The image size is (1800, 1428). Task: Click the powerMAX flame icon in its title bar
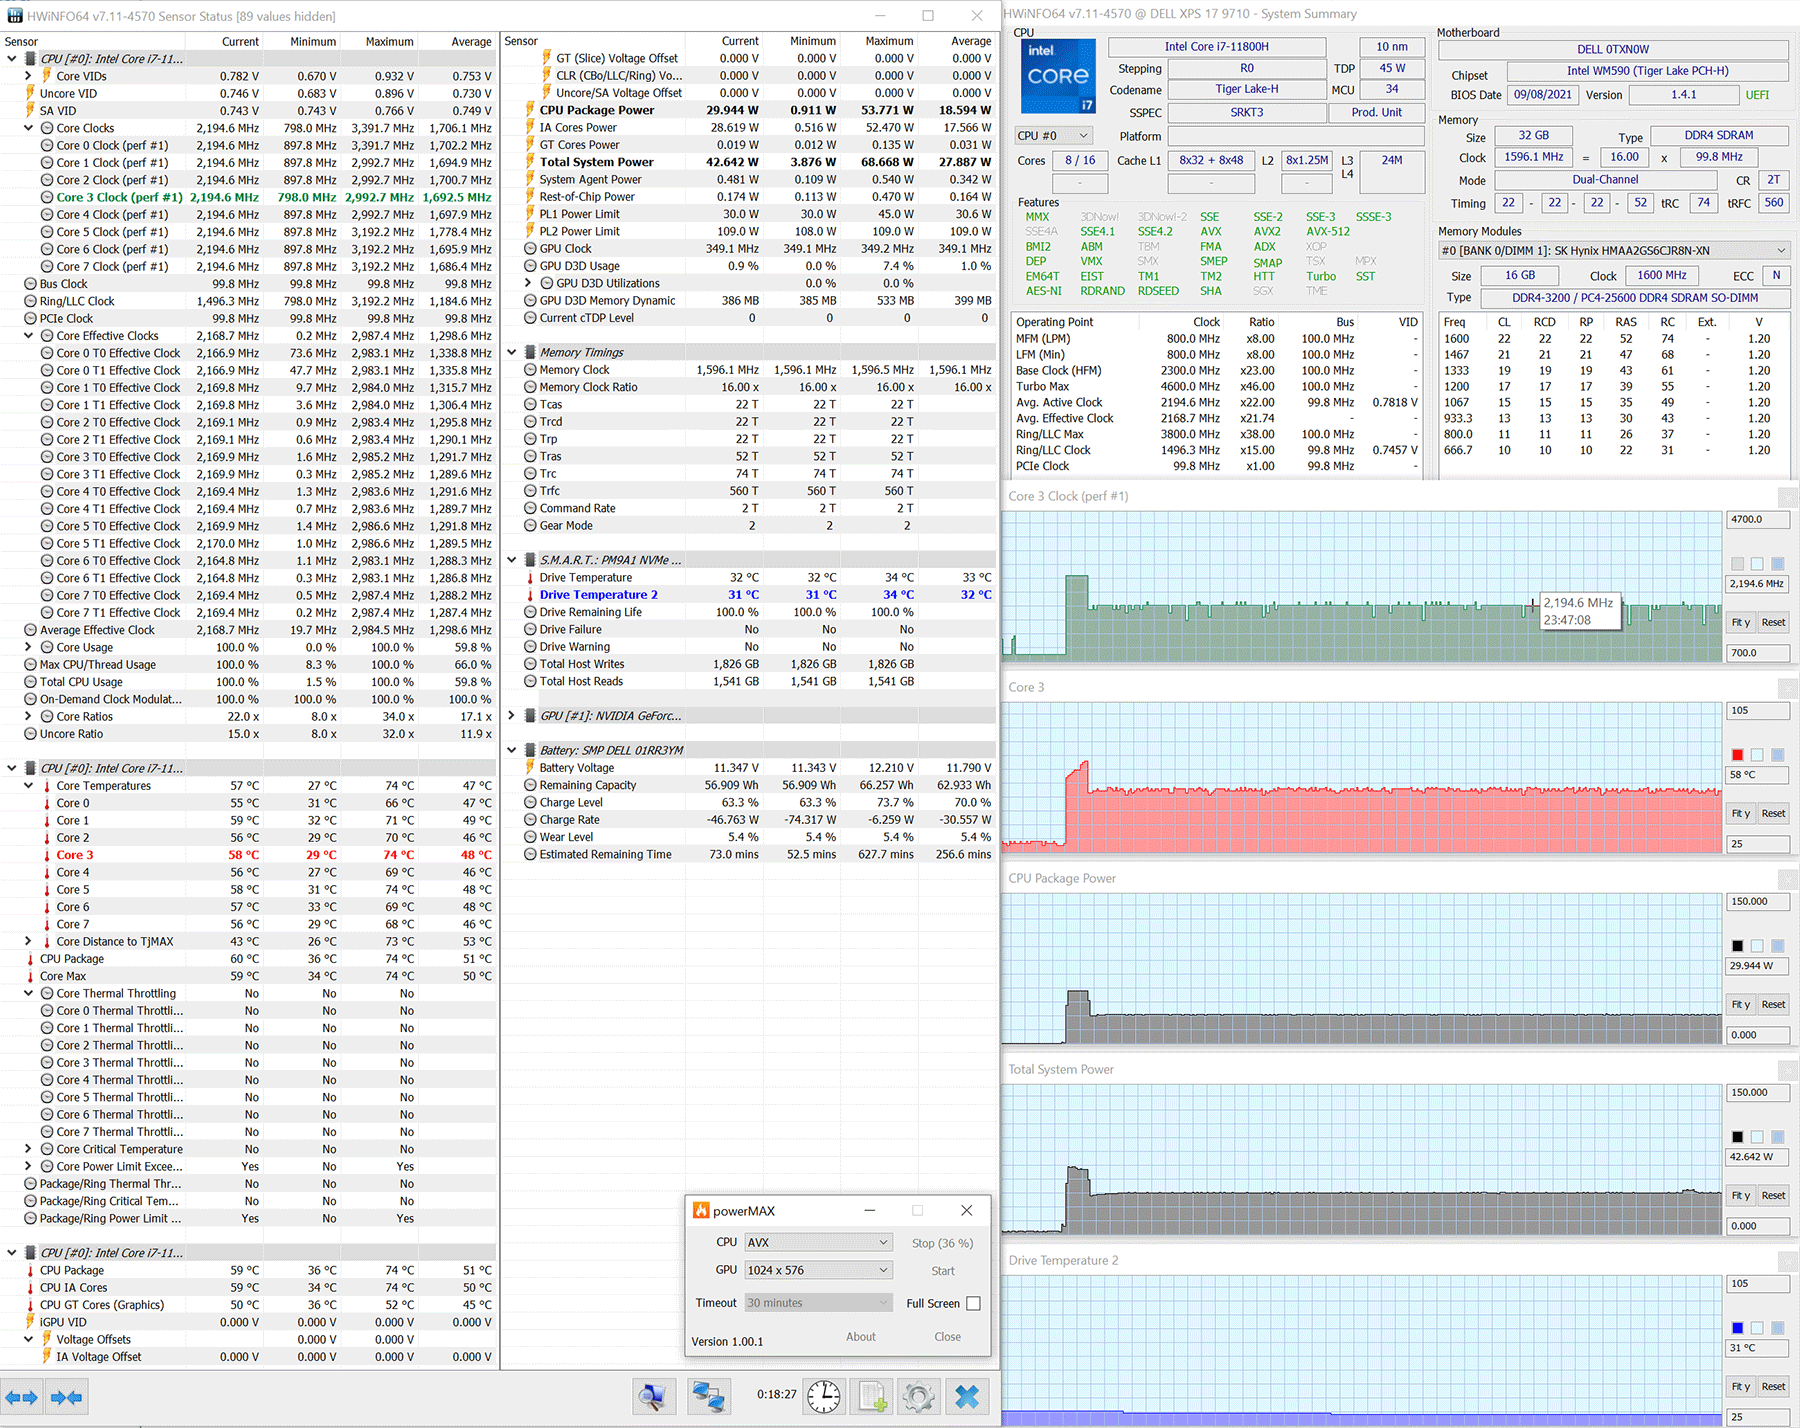click(x=702, y=1211)
